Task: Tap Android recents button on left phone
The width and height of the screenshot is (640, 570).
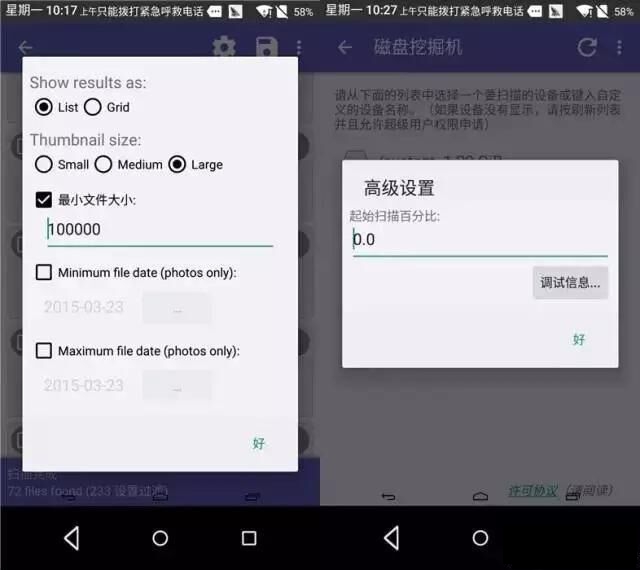Action: pos(249,538)
